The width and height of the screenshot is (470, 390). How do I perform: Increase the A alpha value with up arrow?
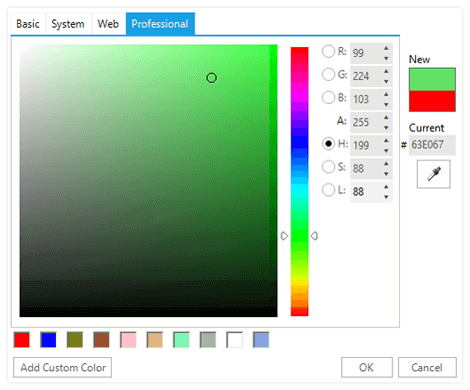click(386, 118)
